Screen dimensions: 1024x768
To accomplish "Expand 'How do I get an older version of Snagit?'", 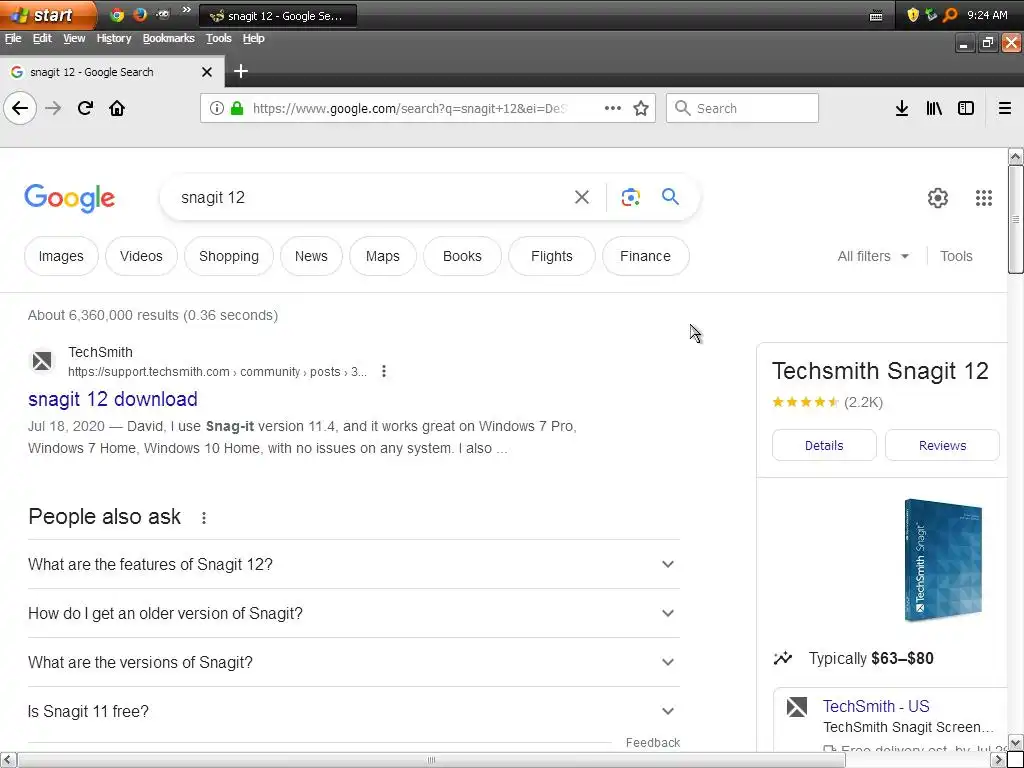I will (353, 613).
